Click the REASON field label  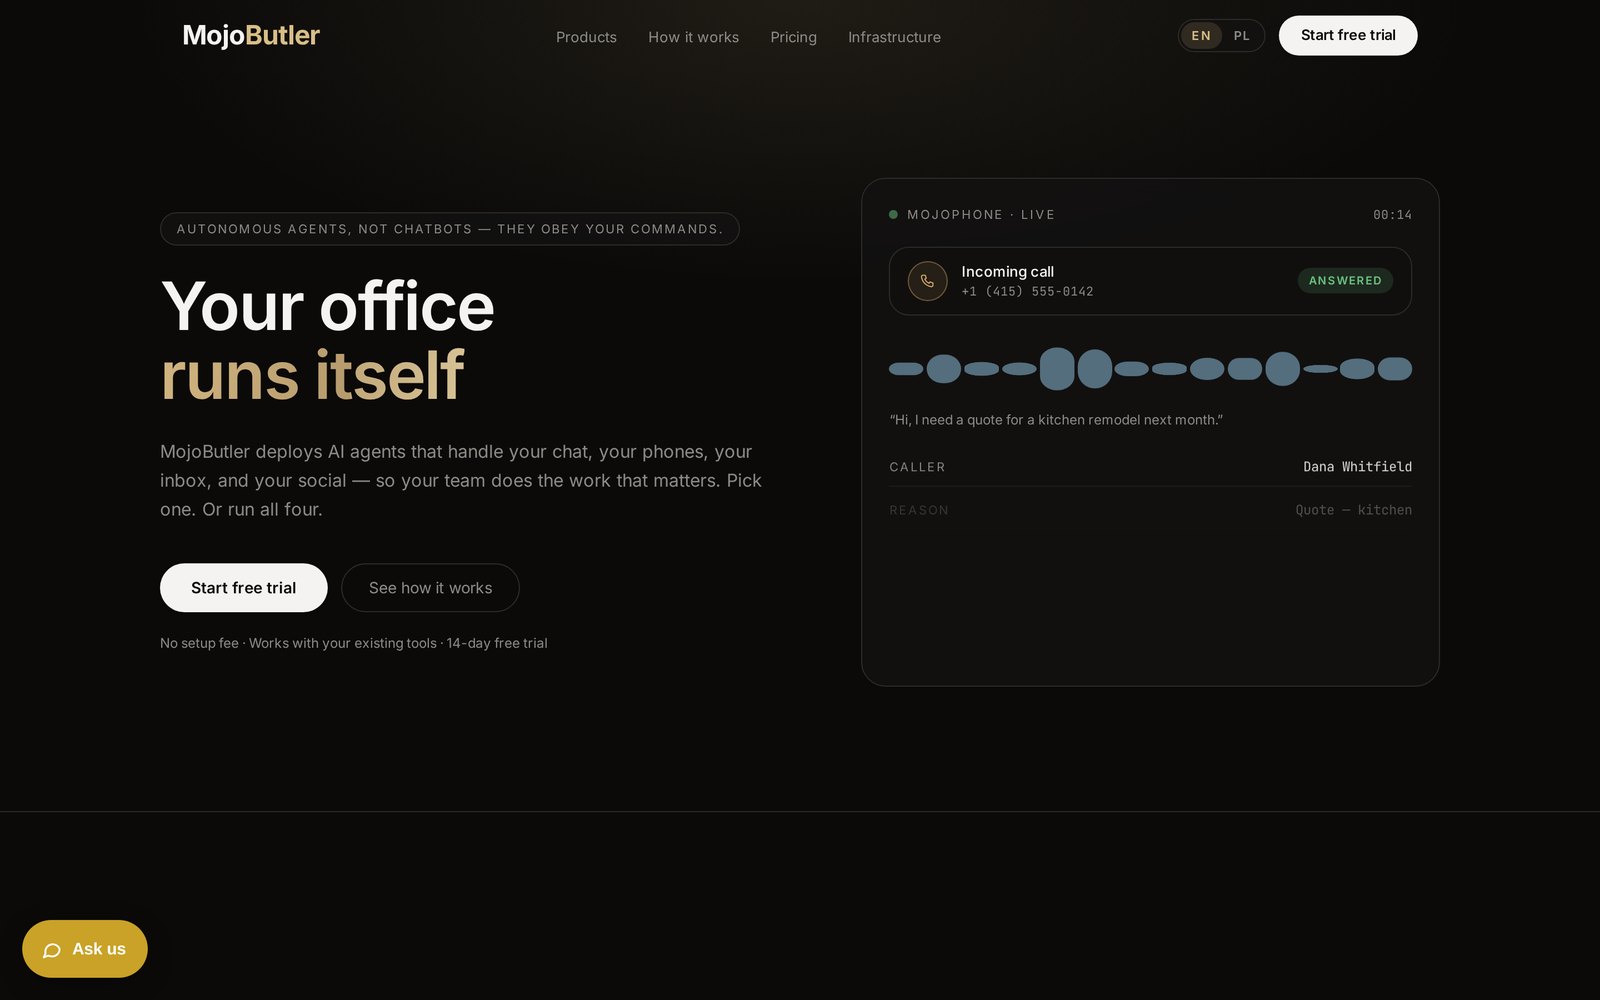coord(919,510)
